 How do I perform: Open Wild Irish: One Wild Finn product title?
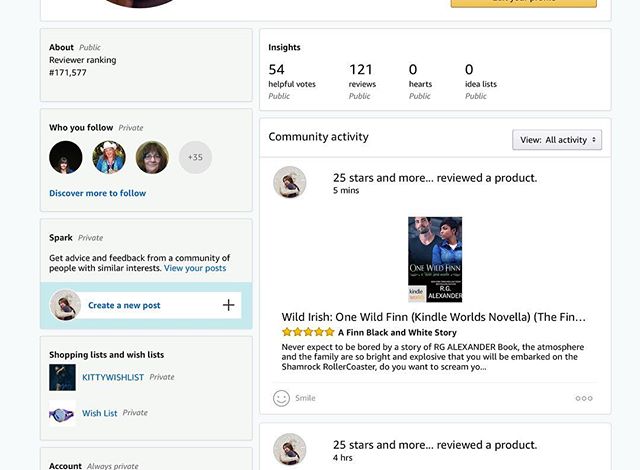433,317
